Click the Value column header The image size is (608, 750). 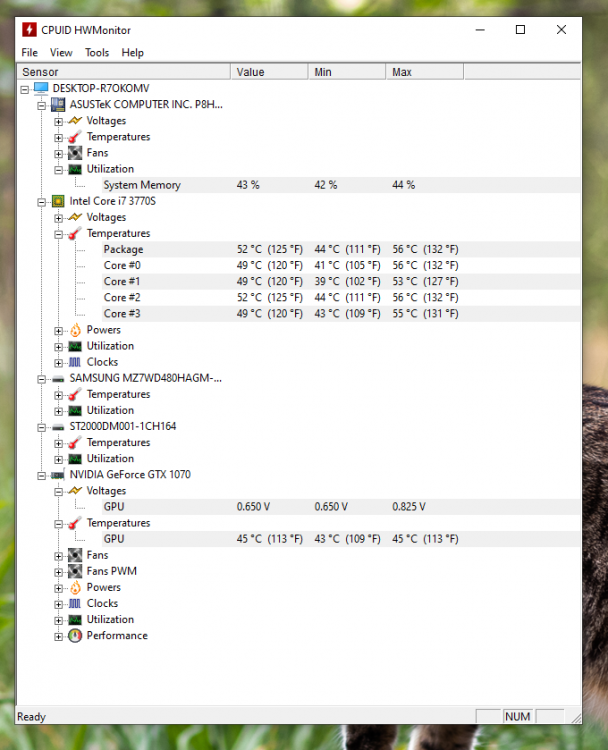269,72
